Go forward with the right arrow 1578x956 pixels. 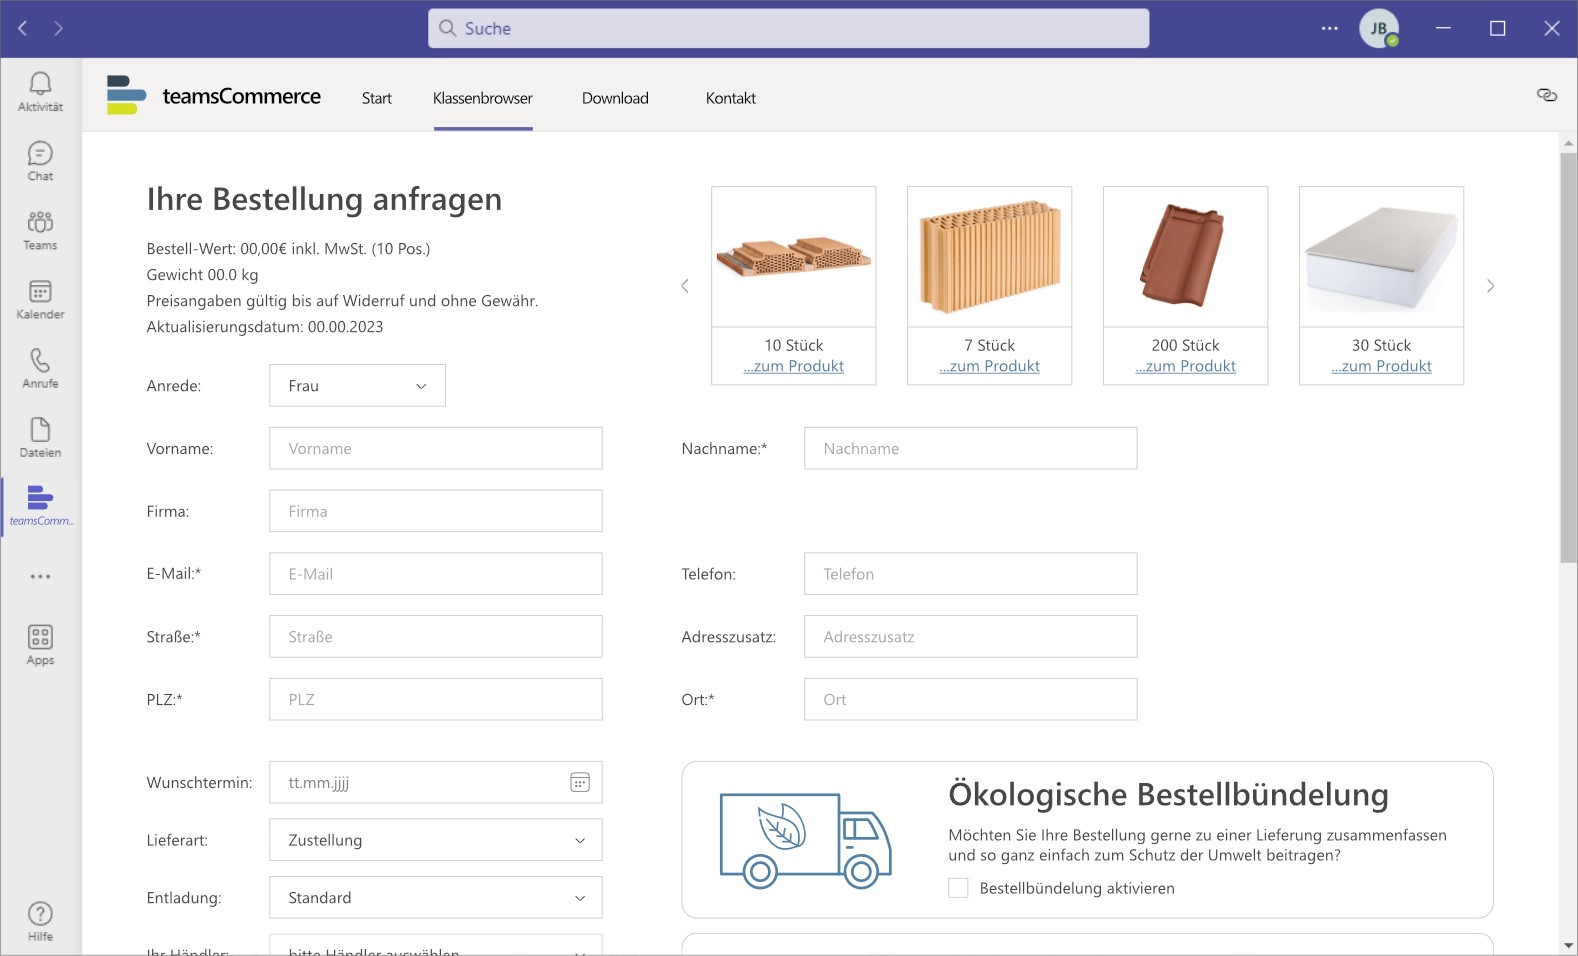(58, 28)
